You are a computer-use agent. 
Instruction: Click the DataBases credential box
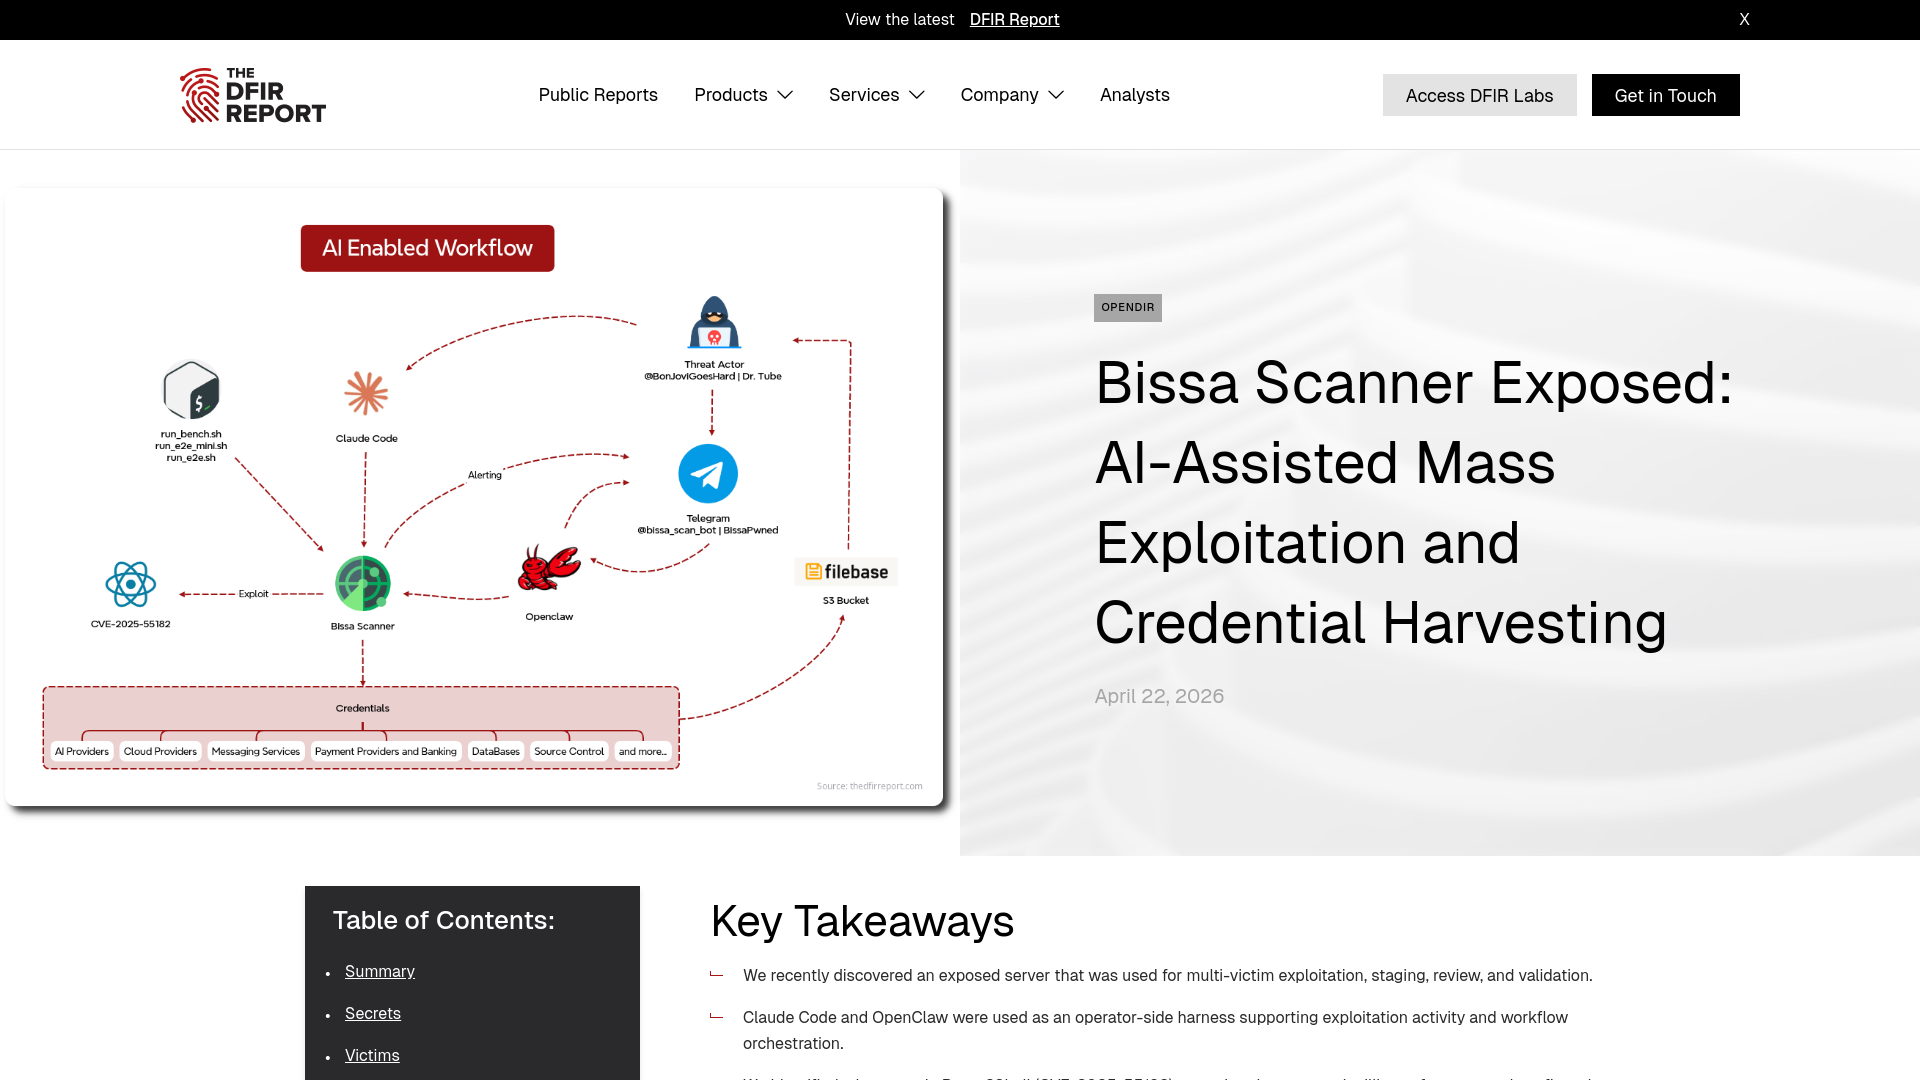click(496, 751)
